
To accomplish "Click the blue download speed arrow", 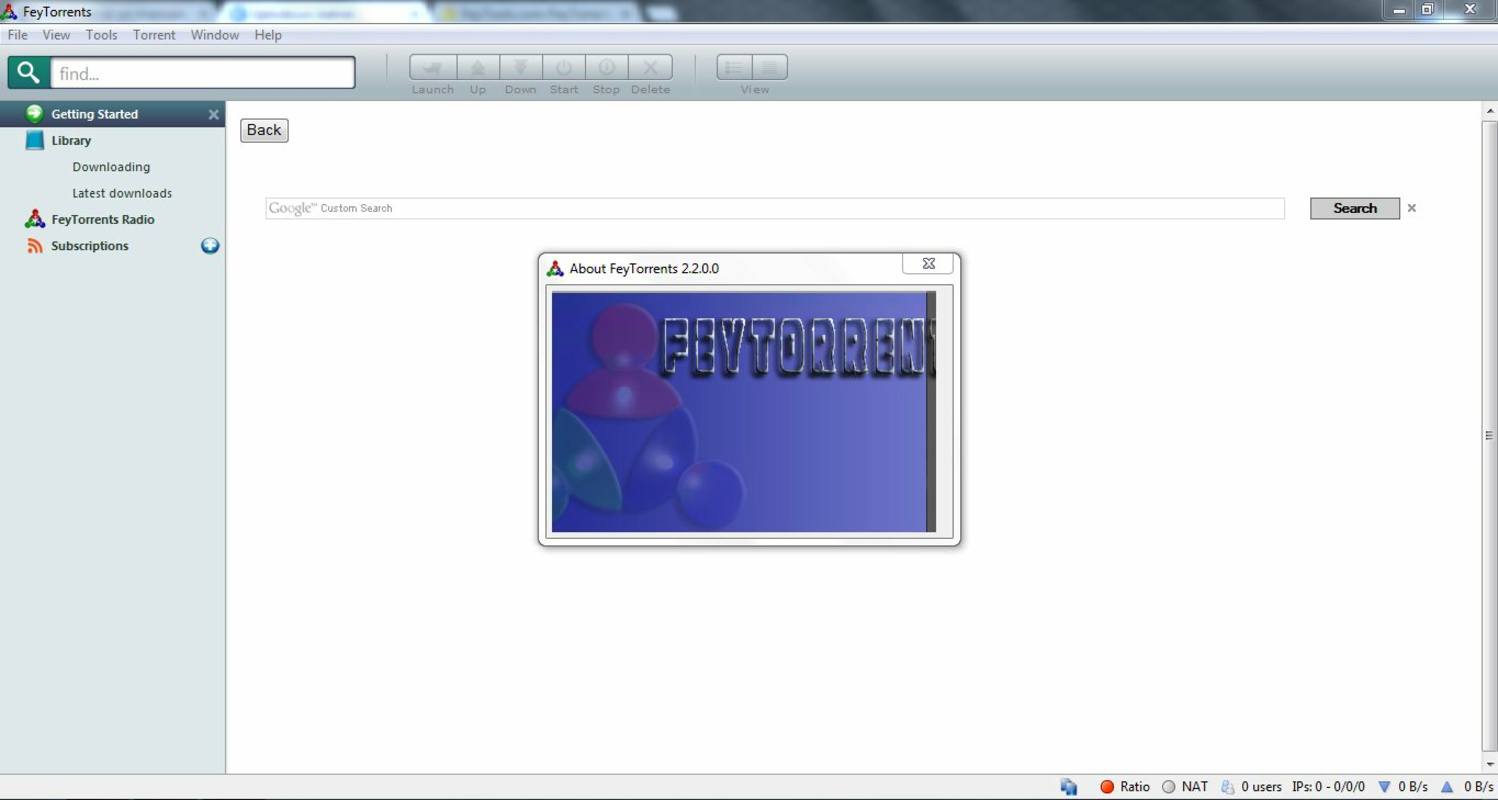I will pyautogui.click(x=1385, y=787).
